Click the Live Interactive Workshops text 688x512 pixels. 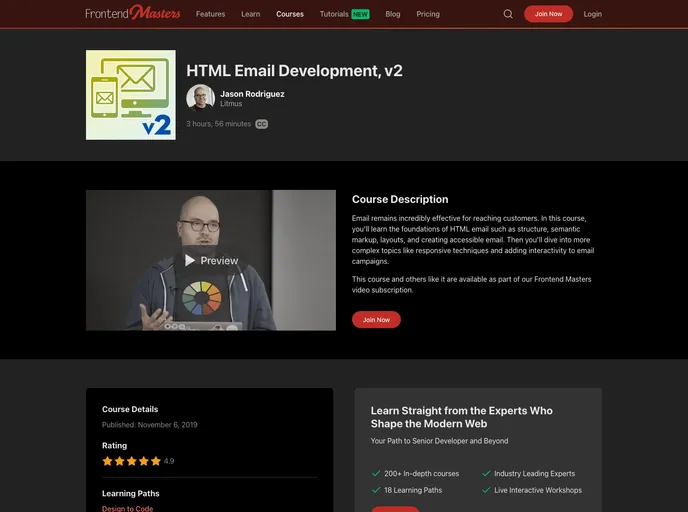point(538,491)
